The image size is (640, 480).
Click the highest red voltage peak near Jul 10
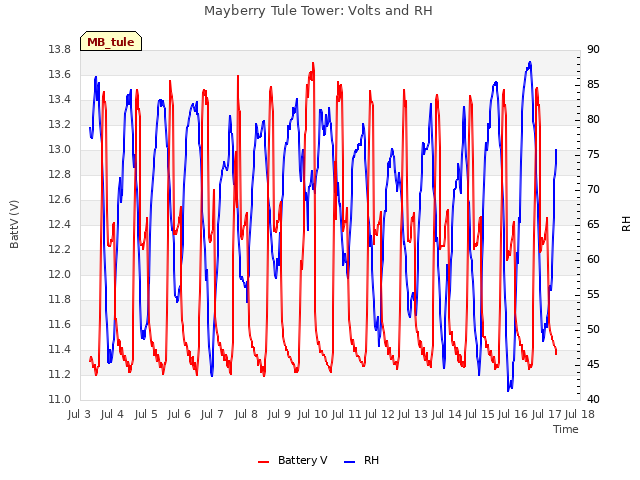click(313, 63)
